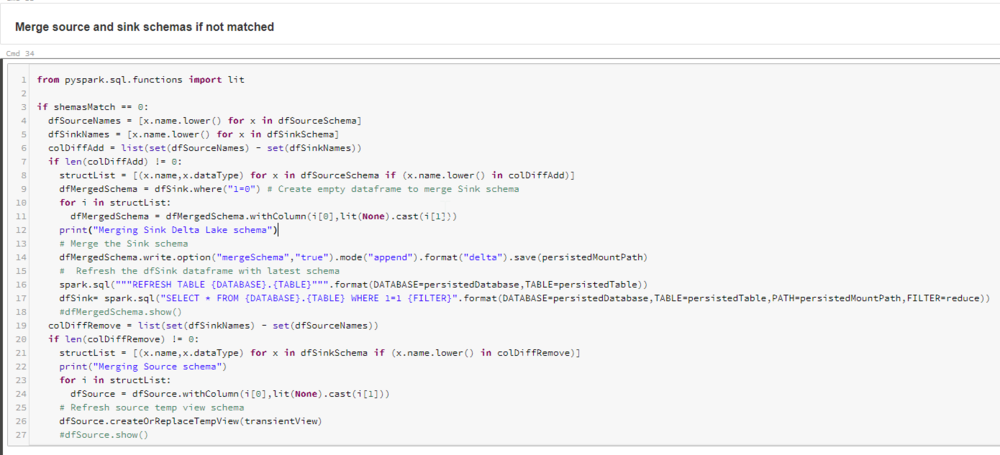Click the line starting 'dfMergedSchema.write.option("mergeSchema"'
1000x455 pixels.
coord(353,257)
